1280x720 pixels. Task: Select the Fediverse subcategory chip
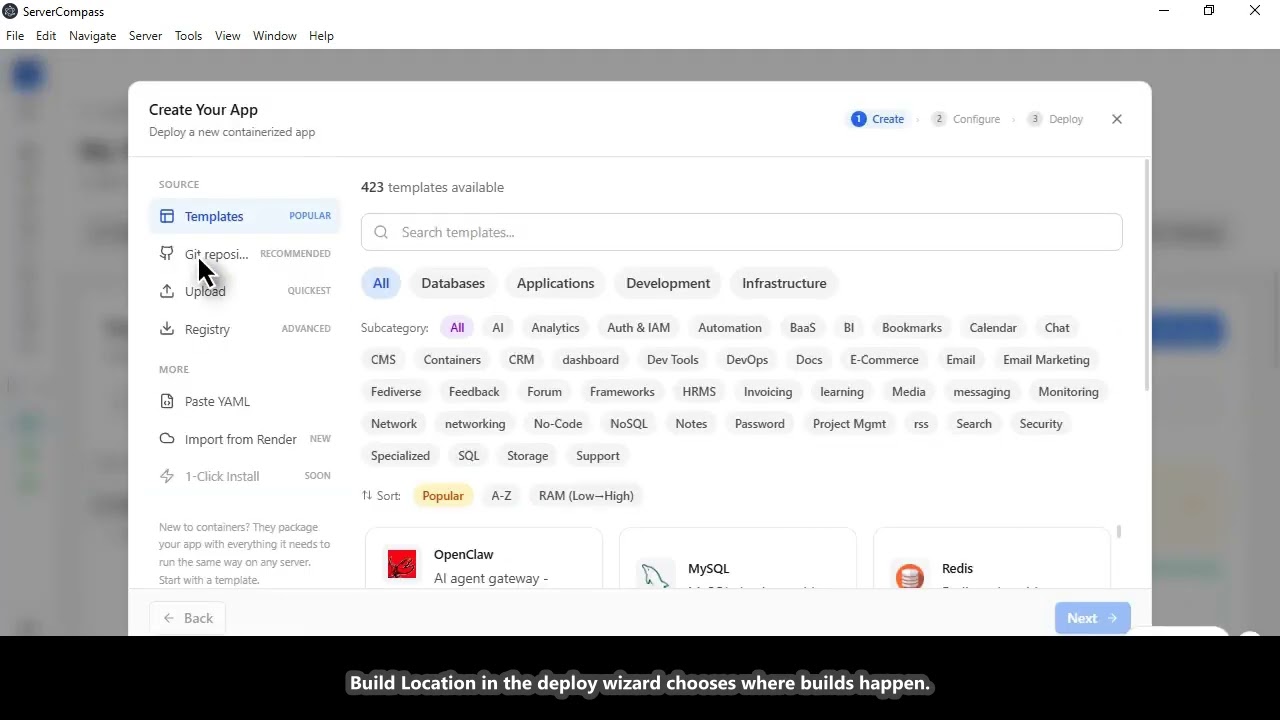click(x=396, y=392)
